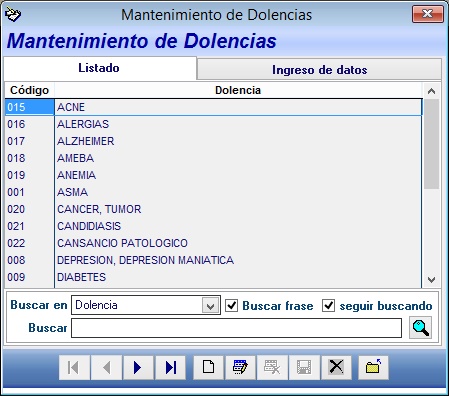Go to the first record
This screenshot has height=396, width=449.
pyautogui.click(x=74, y=367)
